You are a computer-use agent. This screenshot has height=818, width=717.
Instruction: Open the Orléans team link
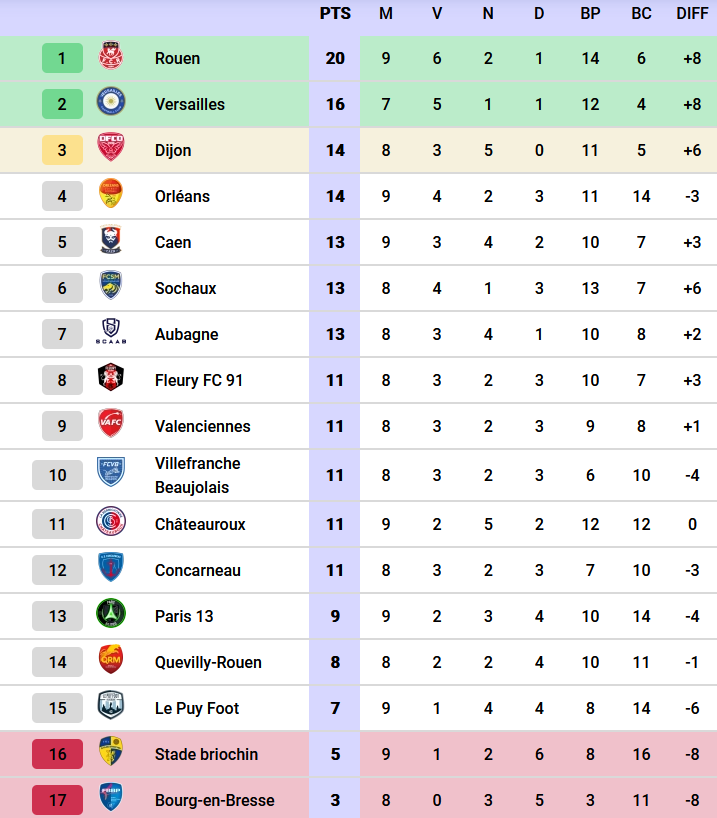182,196
